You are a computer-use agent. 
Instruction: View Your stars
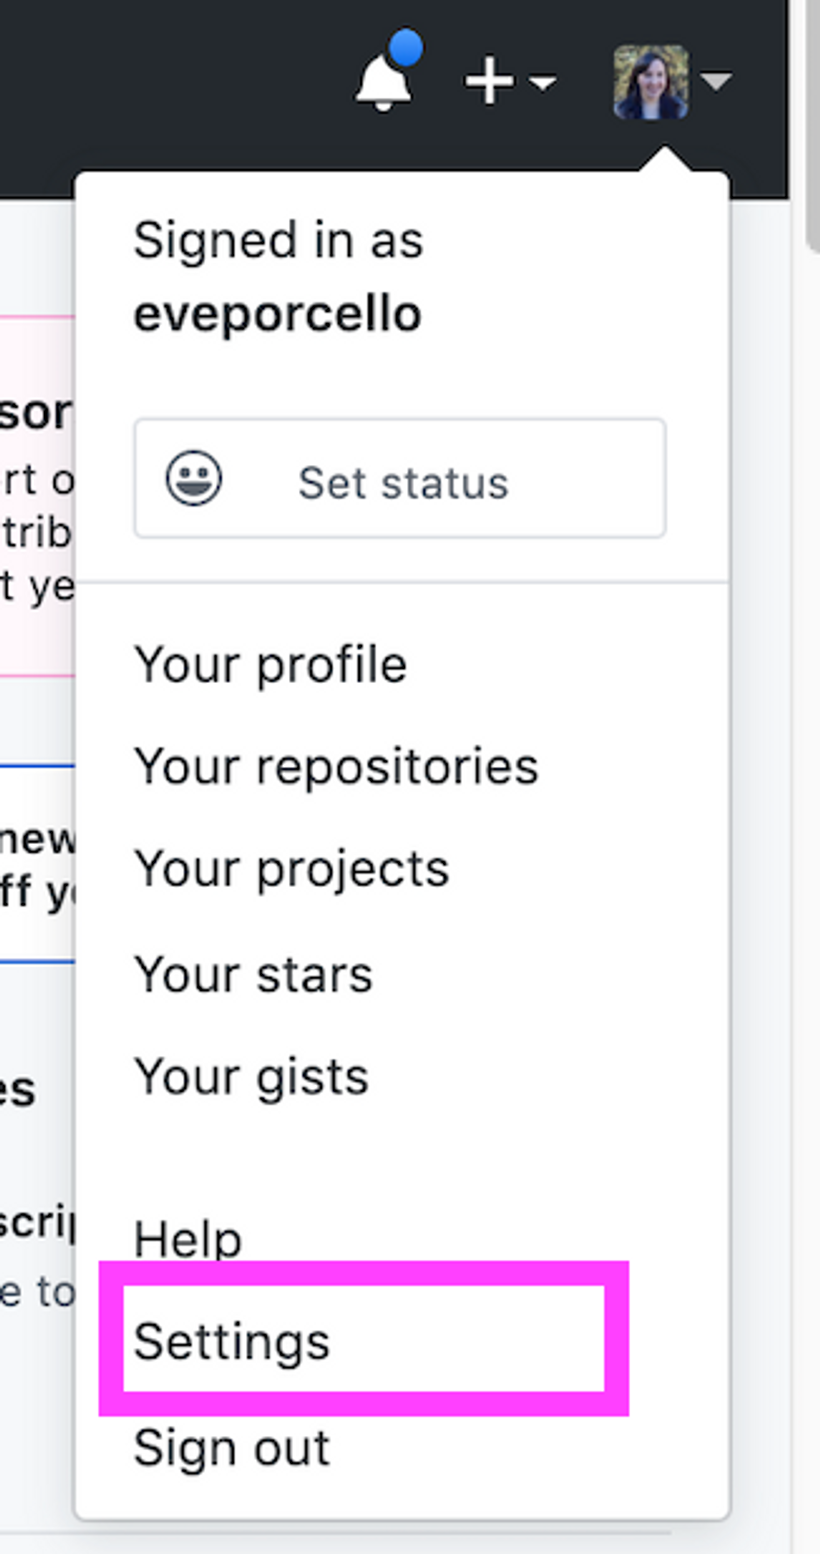(253, 974)
